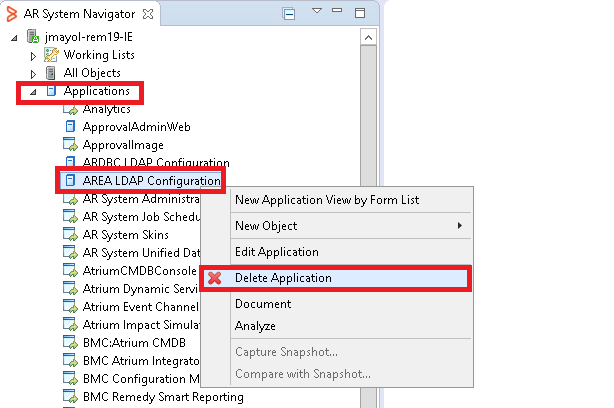This screenshot has width=614, height=408.
Task: Click the AR System Administration icon
Action: (x=70, y=199)
